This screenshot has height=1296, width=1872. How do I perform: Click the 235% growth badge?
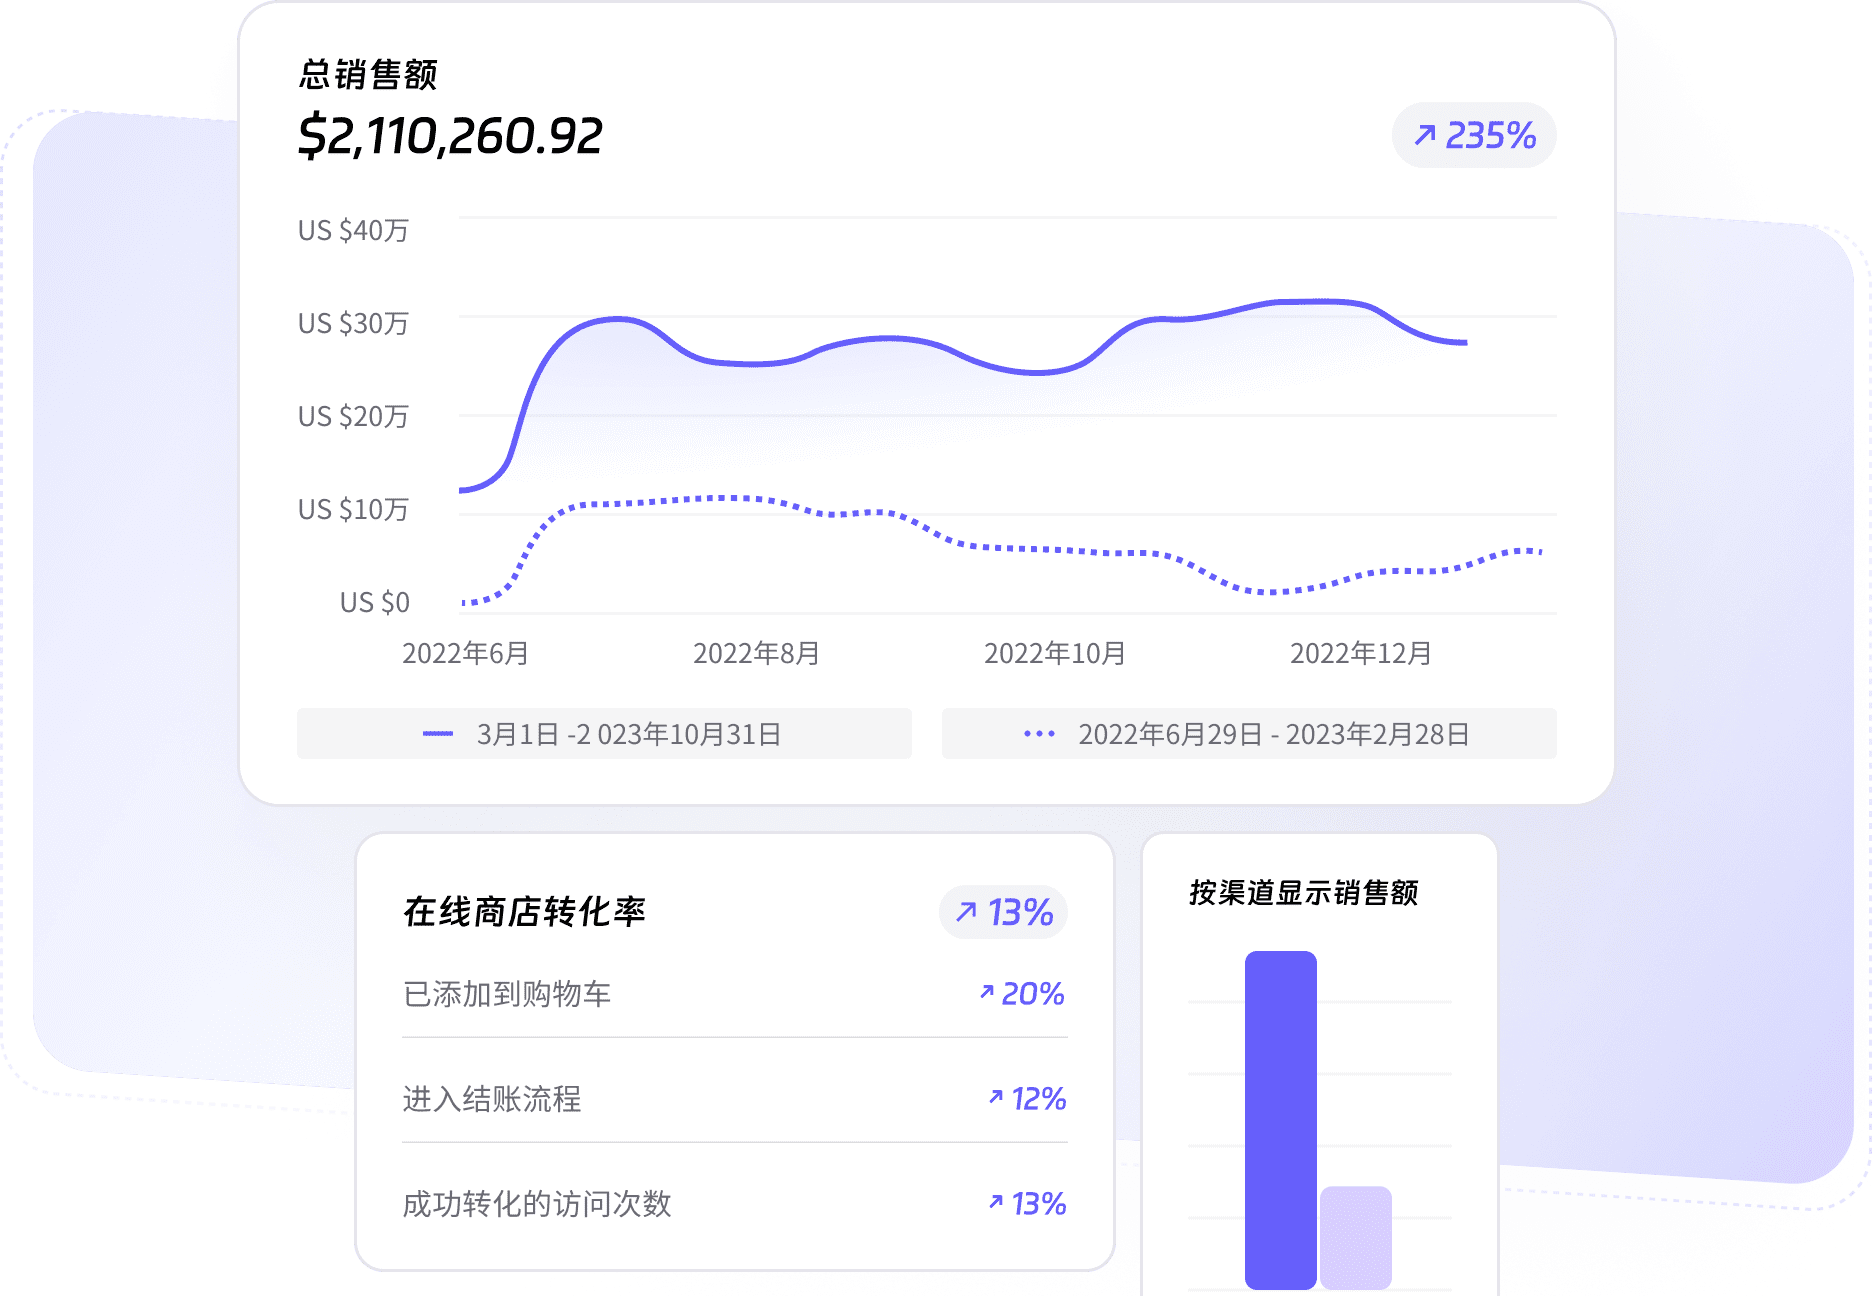coord(1474,135)
